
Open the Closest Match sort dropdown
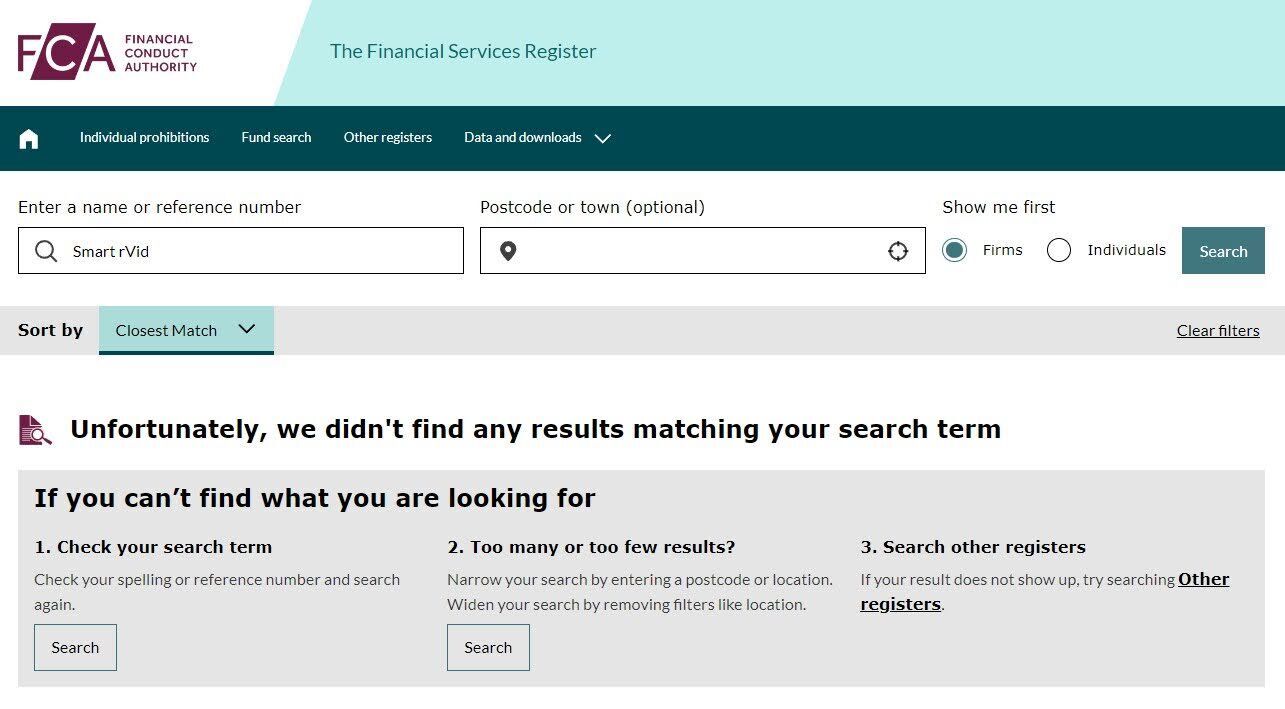186,330
